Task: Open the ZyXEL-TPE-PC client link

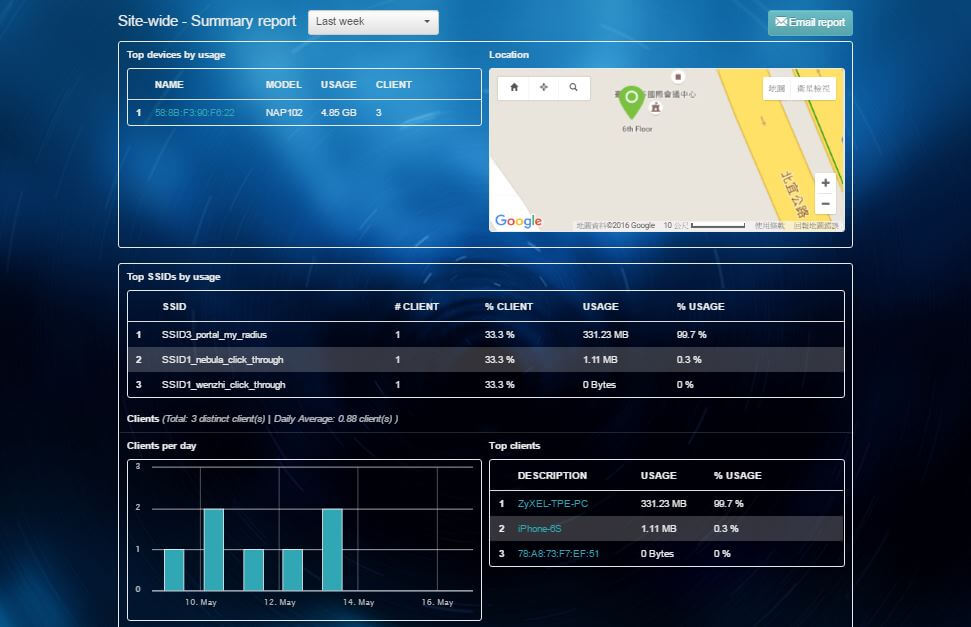Action: pyautogui.click(x=553, y=504)
